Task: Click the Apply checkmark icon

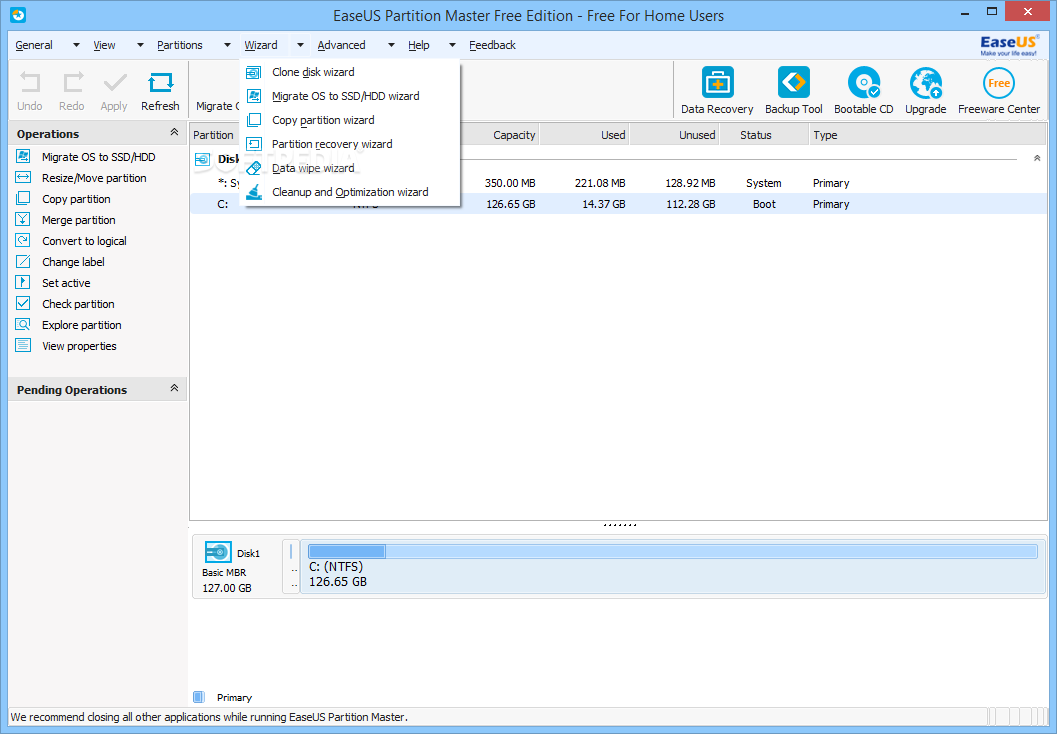Action: click(x=115, y=83)
